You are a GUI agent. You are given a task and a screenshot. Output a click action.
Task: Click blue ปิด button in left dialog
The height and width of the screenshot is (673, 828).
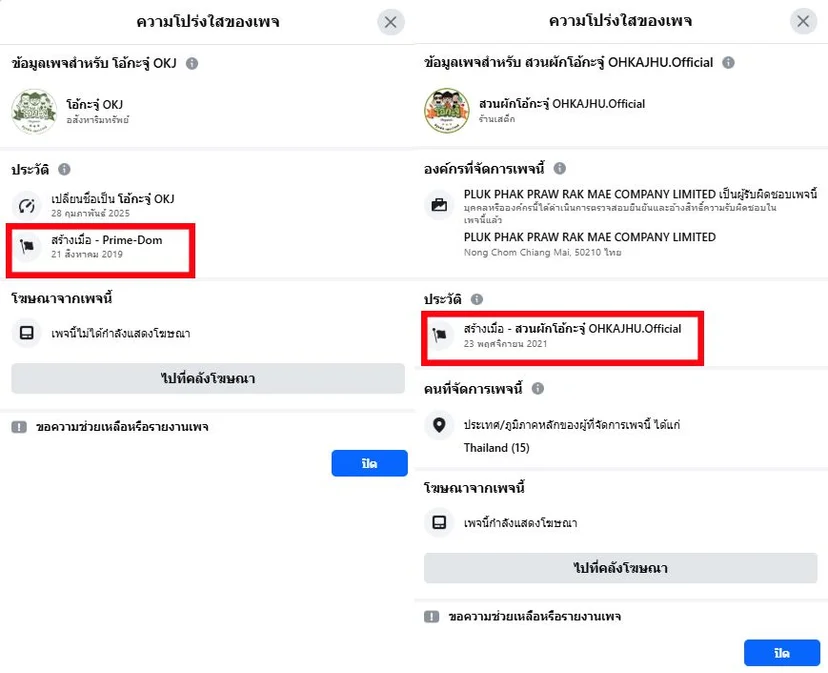(x=370, y=463)
